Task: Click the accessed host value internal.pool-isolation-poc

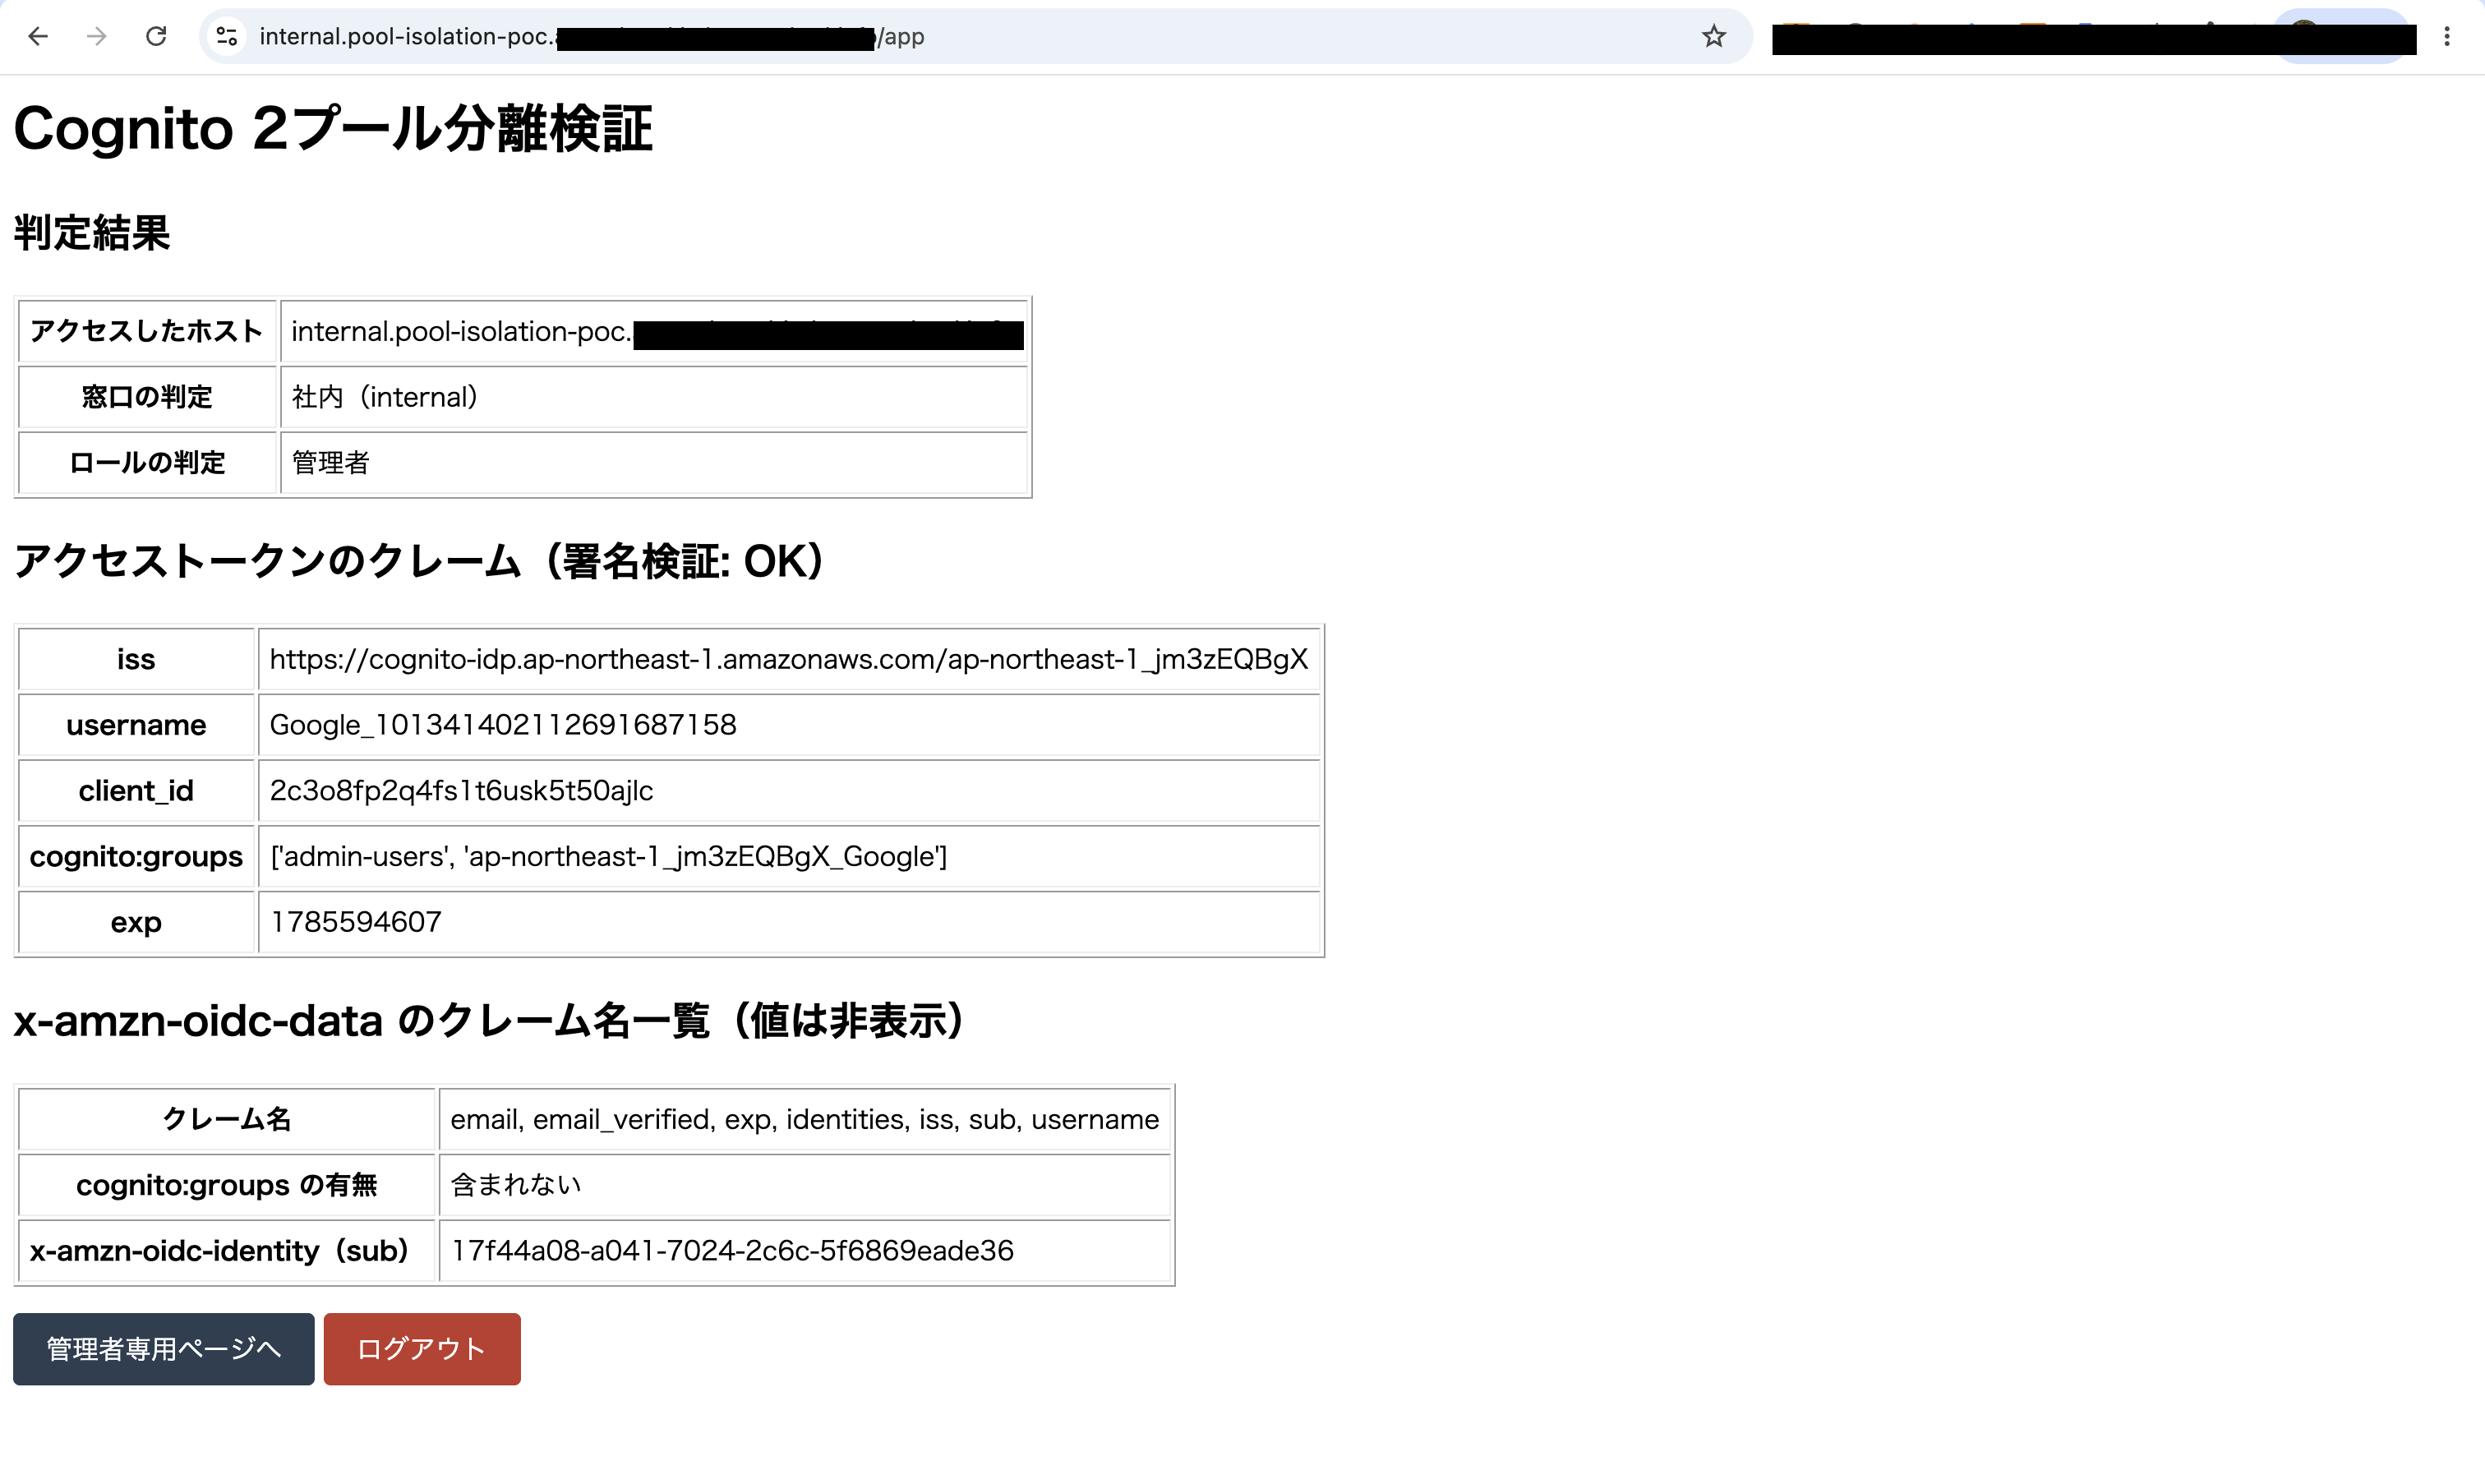Action: click(x=654, y=332)
